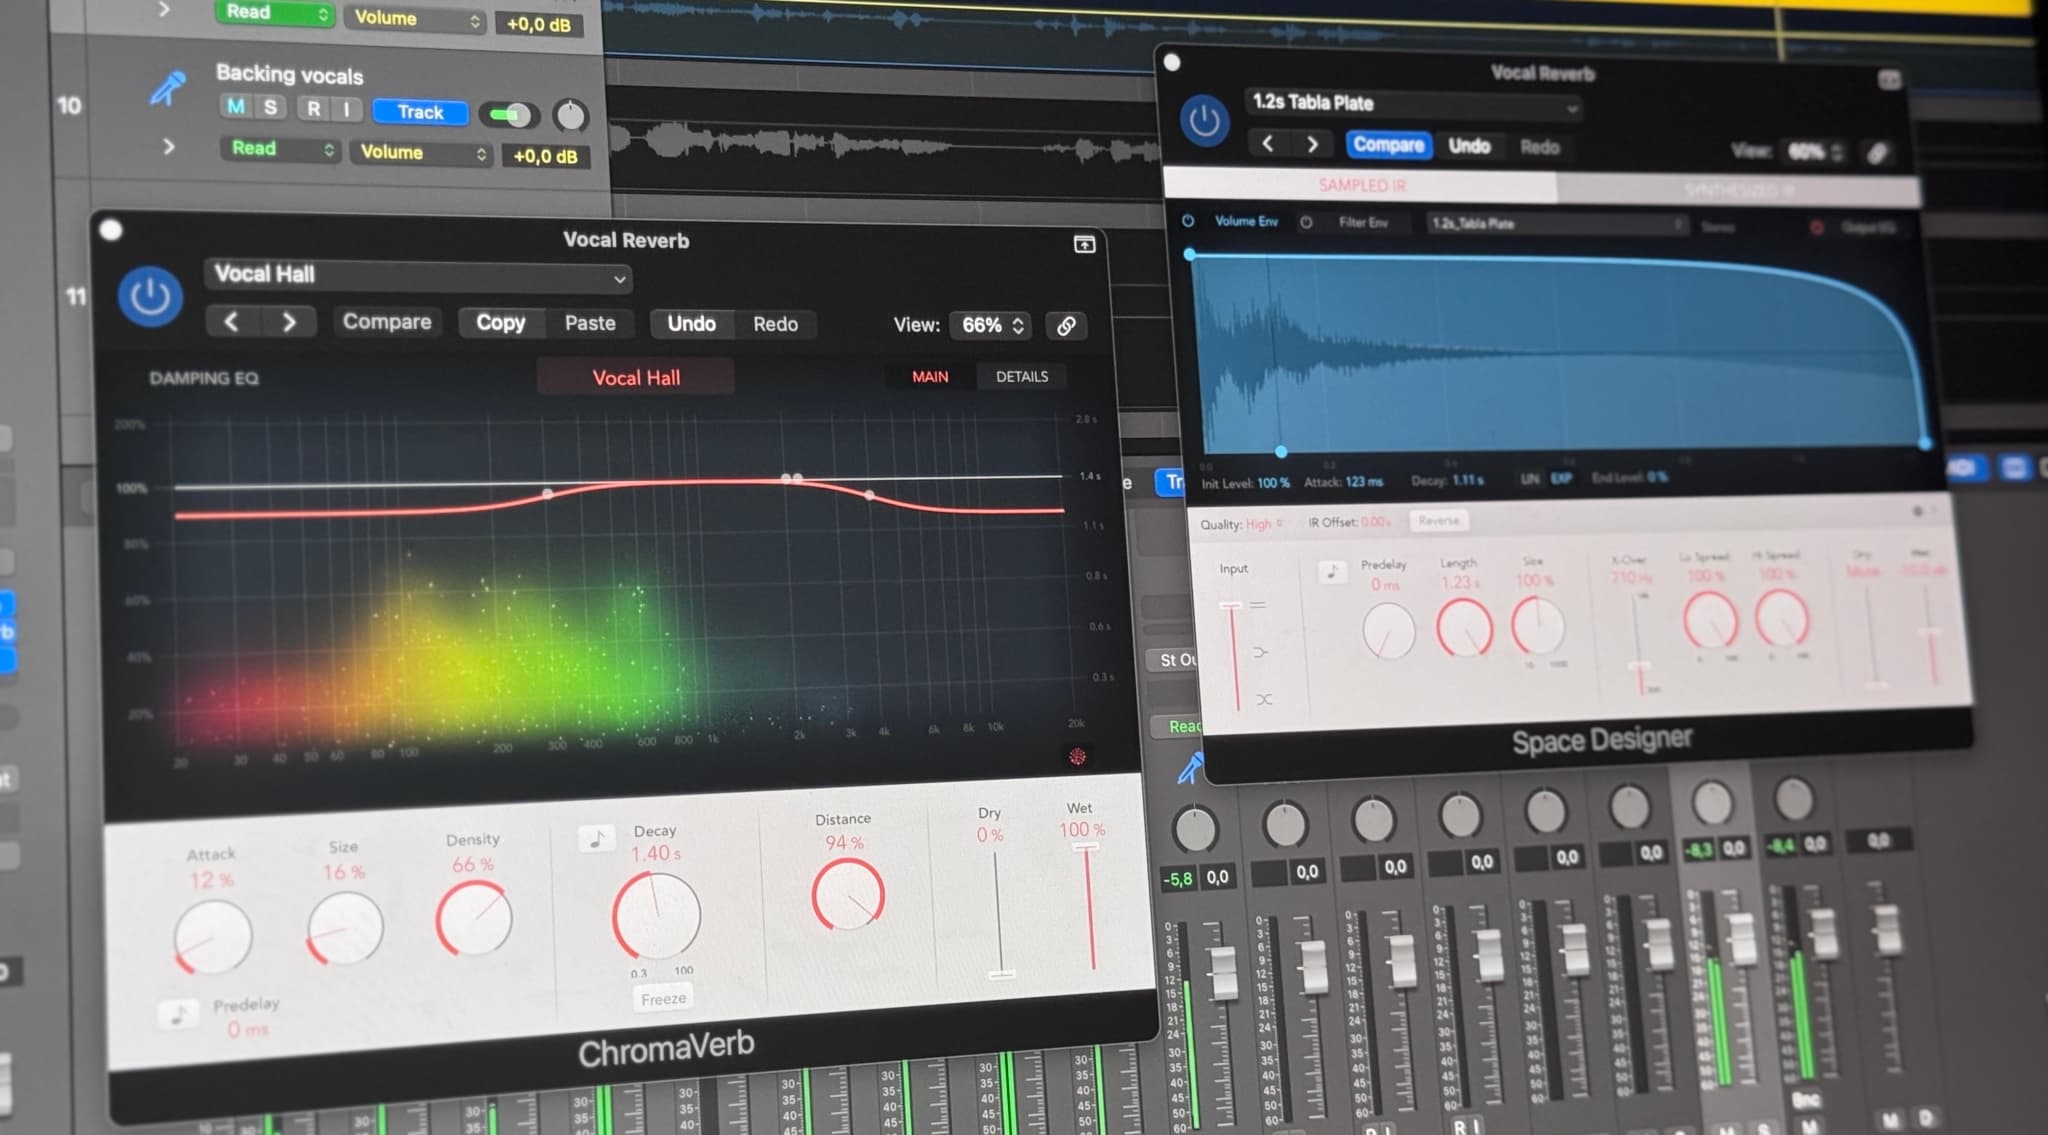Switch to the DETAILS tab in ChromaVerb

[x=1019, y=377]
